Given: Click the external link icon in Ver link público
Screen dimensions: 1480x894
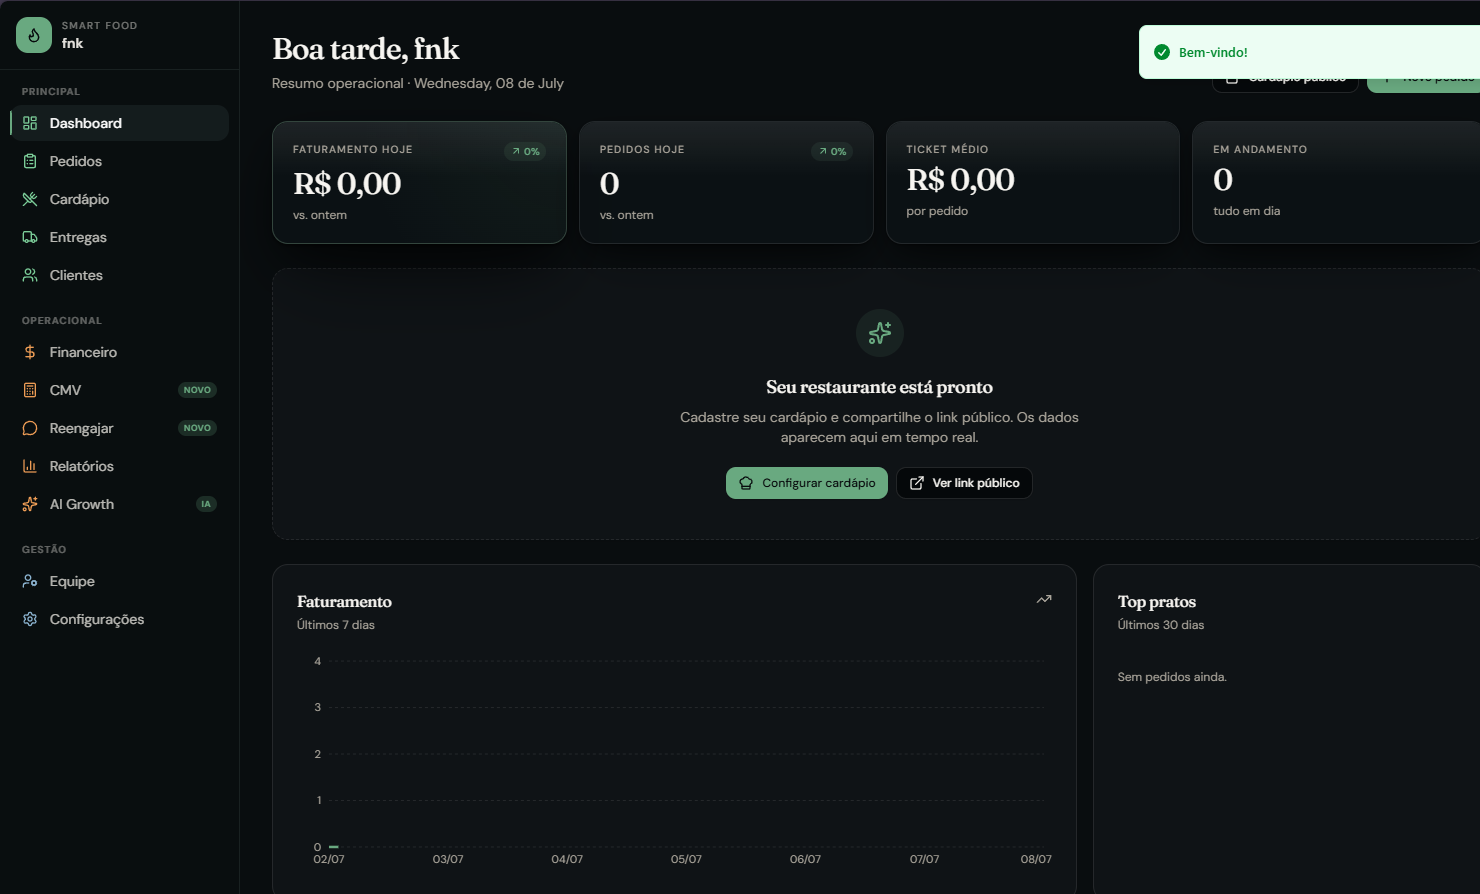Looking at the screenshot, I should 917,483.
